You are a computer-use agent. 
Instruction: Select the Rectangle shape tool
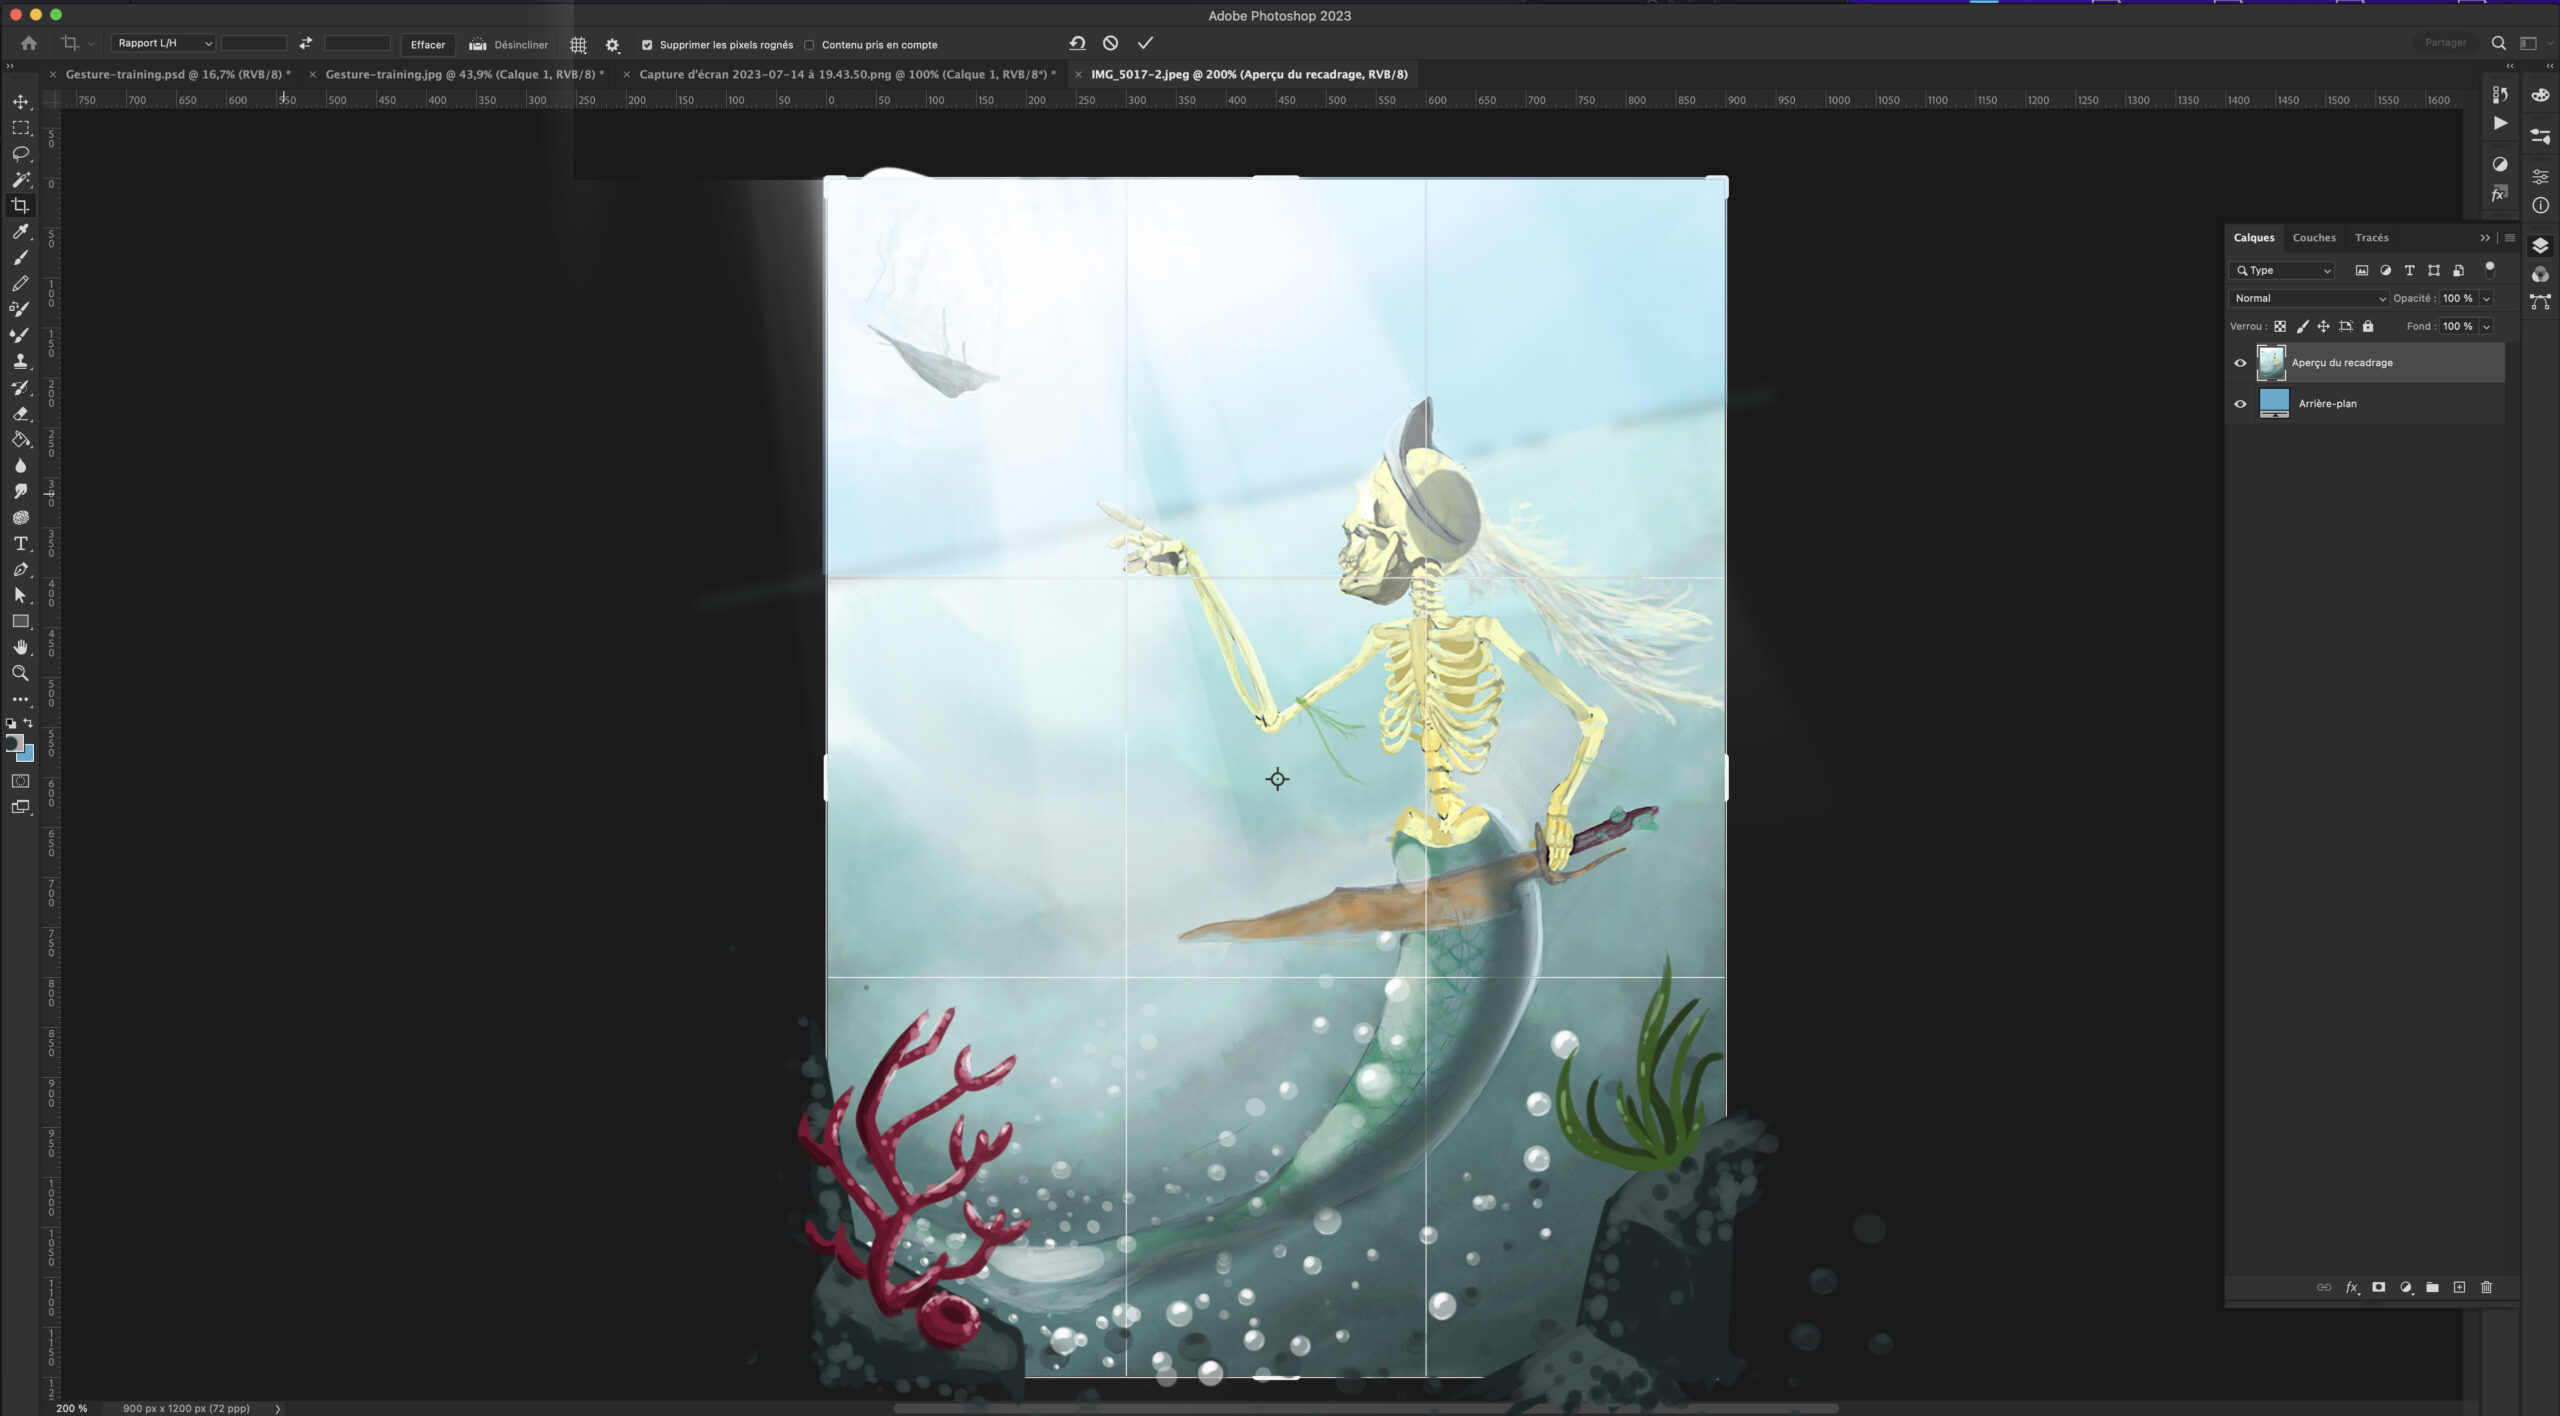tap(20, 622)
